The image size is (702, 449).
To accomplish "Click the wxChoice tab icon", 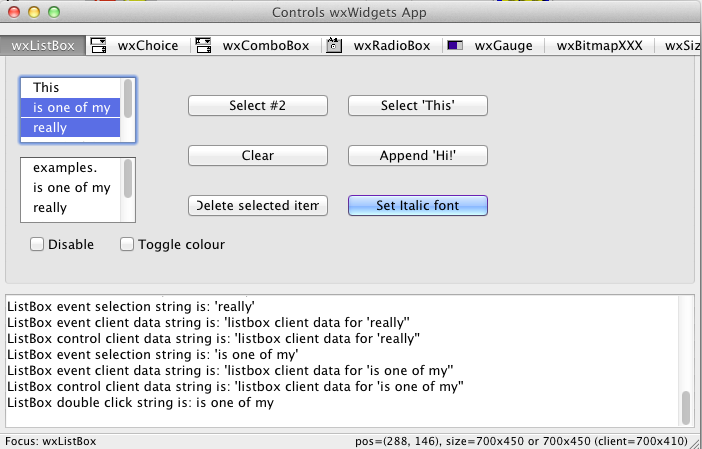I will (x=98, y=46).
